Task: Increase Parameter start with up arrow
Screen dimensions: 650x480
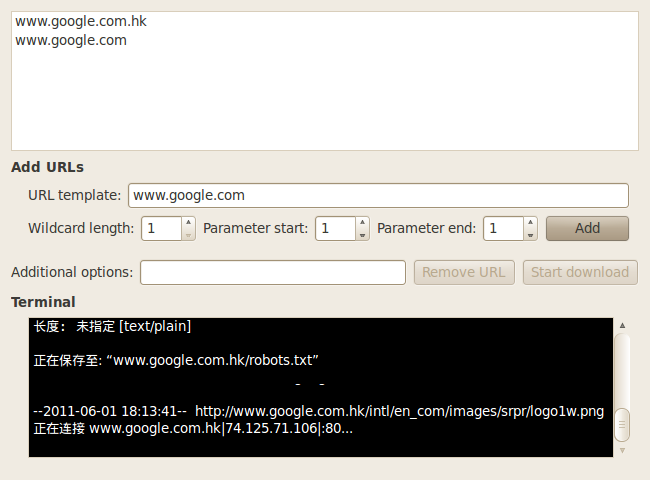Action: coord(362,223)
